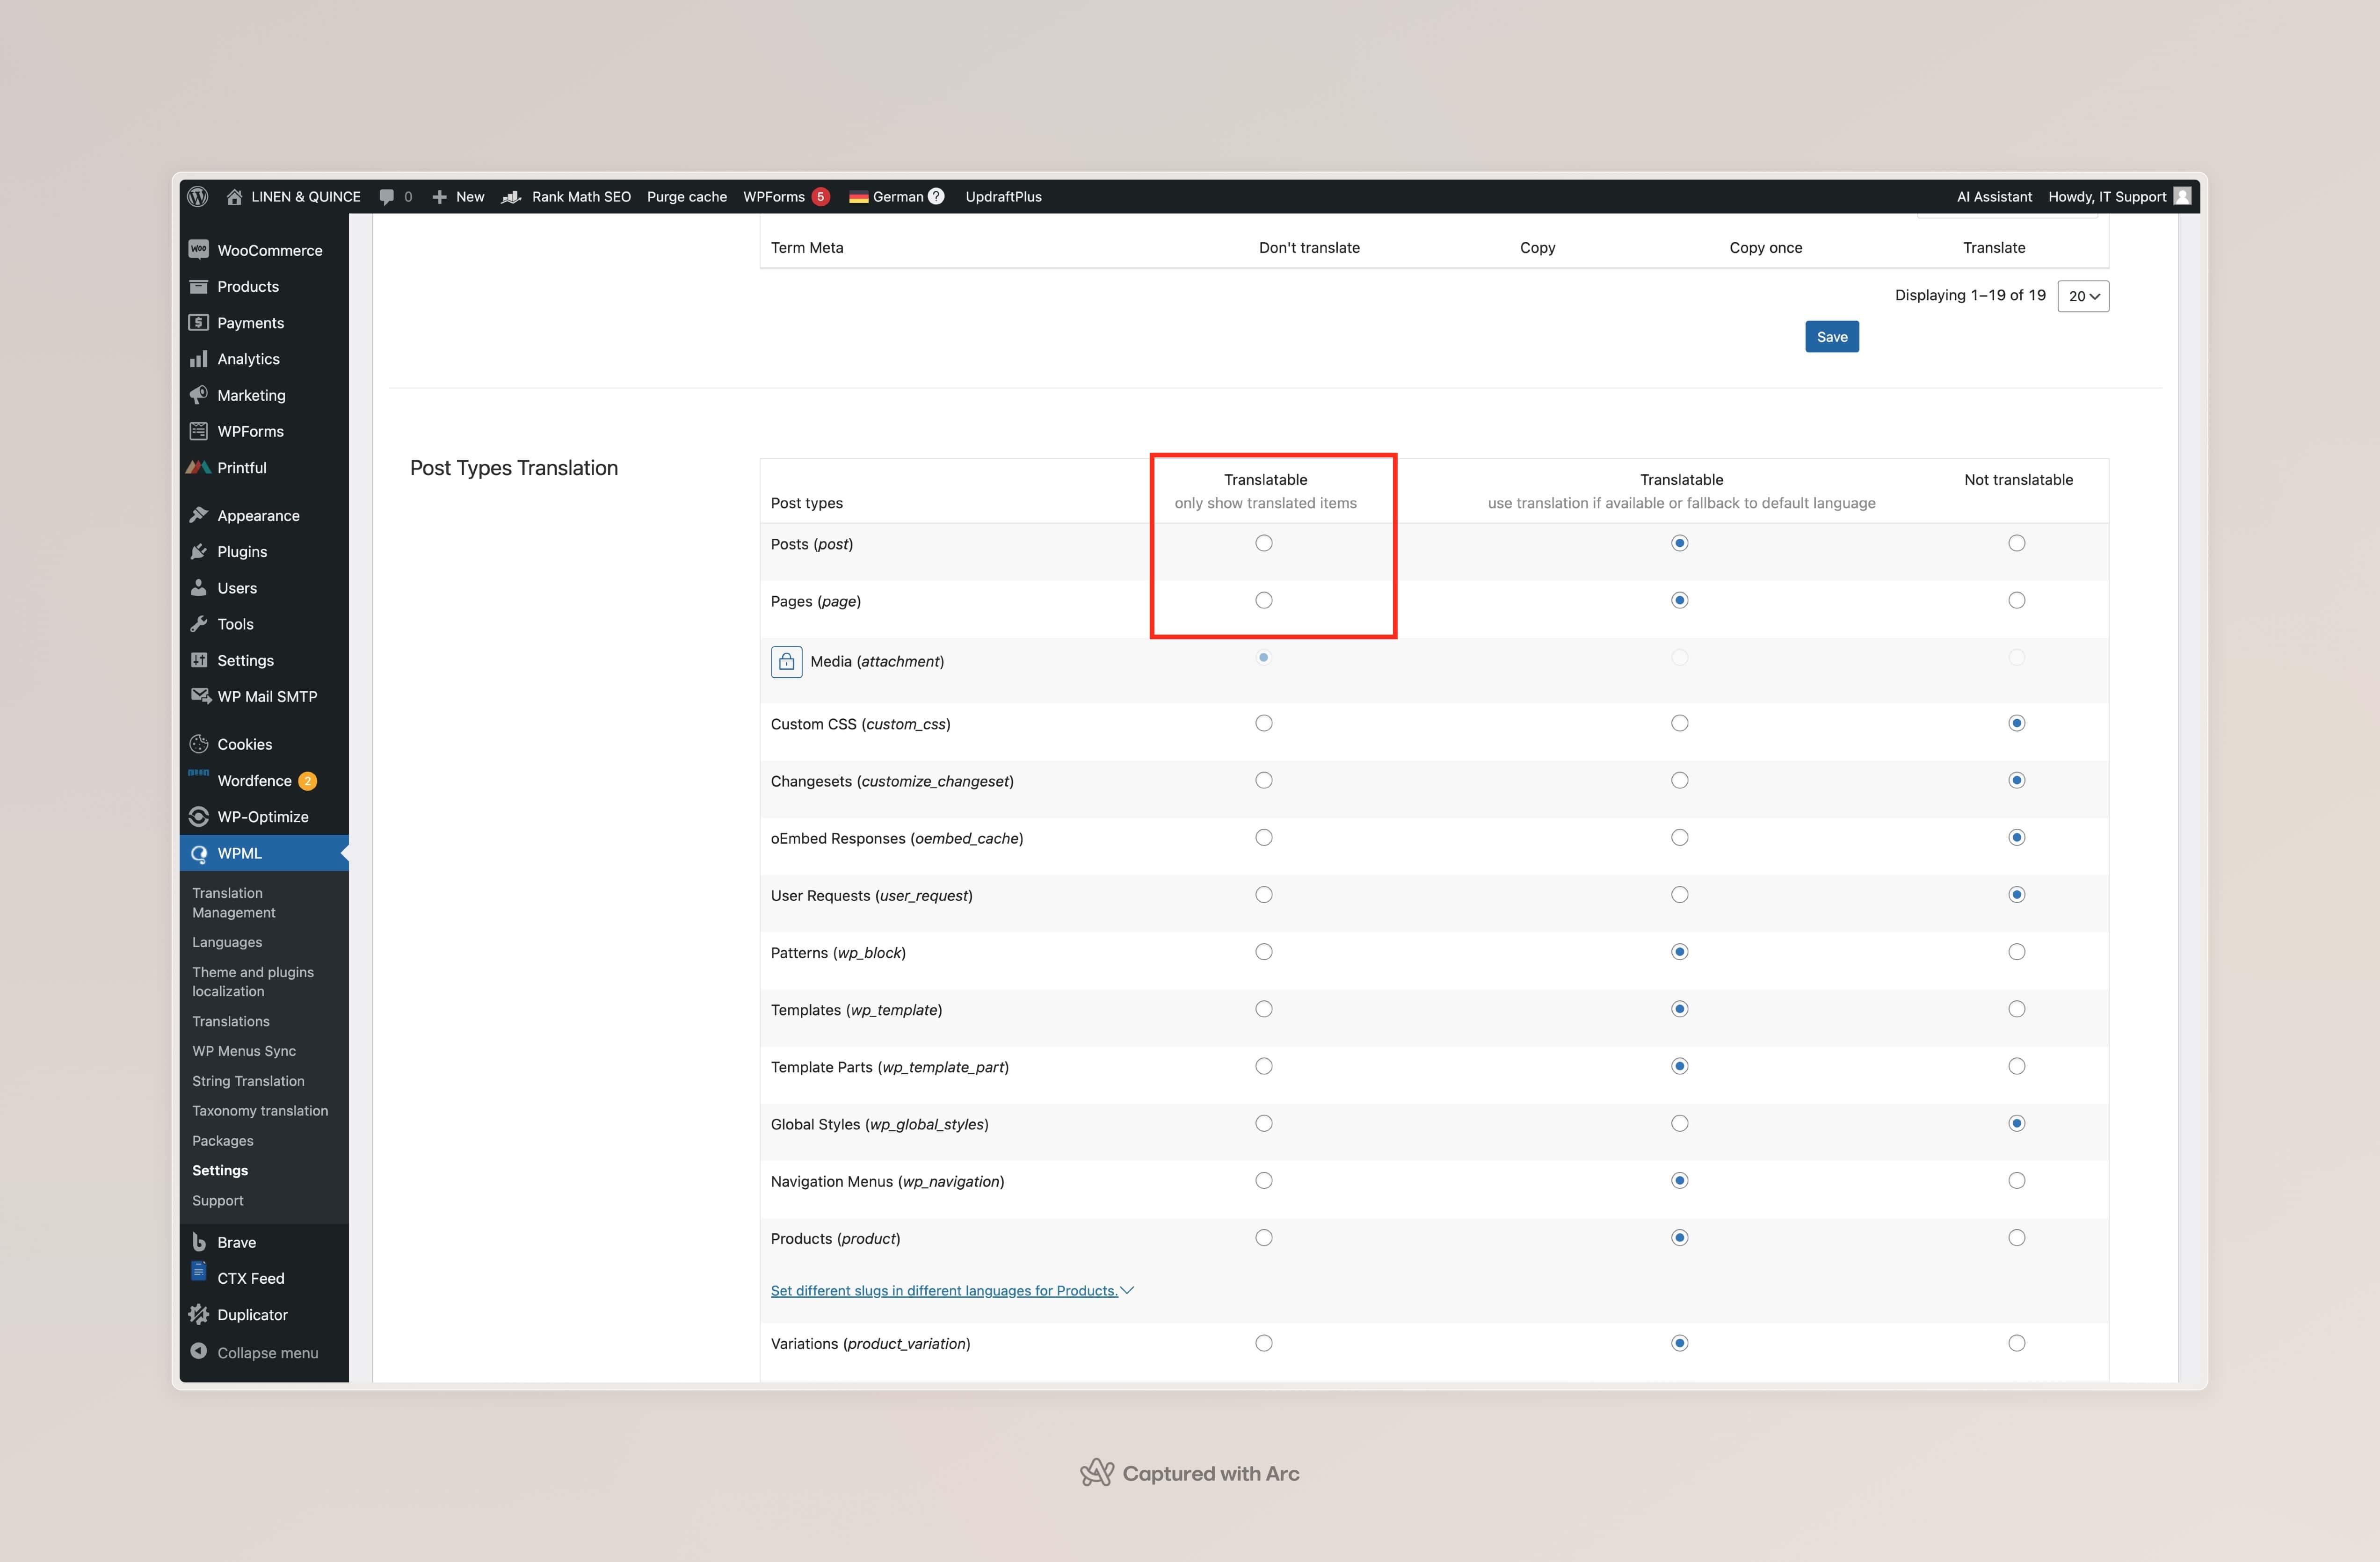Select only show translated items for Pages
The height and width of the screenshot is (1562, 2380).
(1264, 600)
